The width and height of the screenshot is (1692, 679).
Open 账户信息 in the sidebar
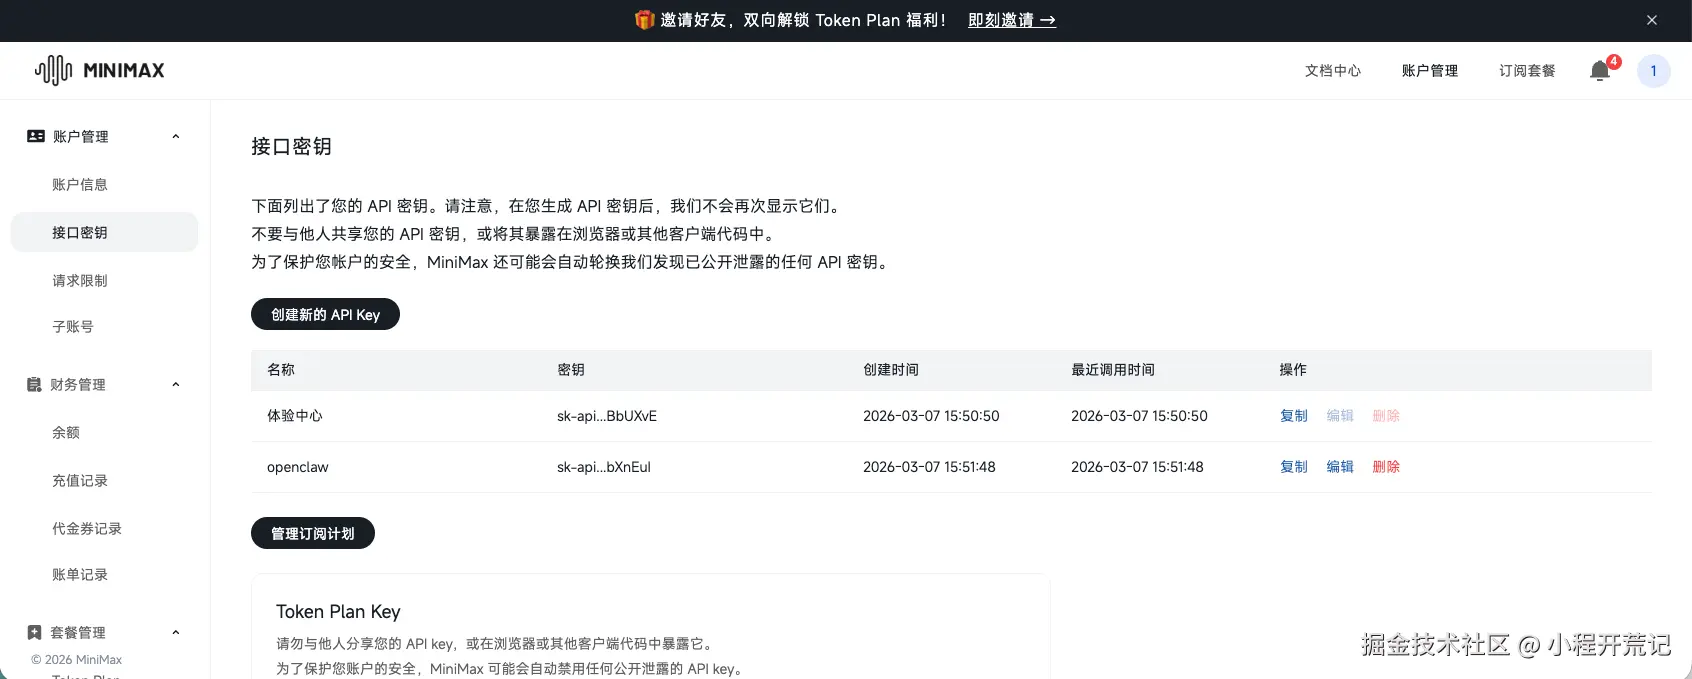[x=80, y=184]
